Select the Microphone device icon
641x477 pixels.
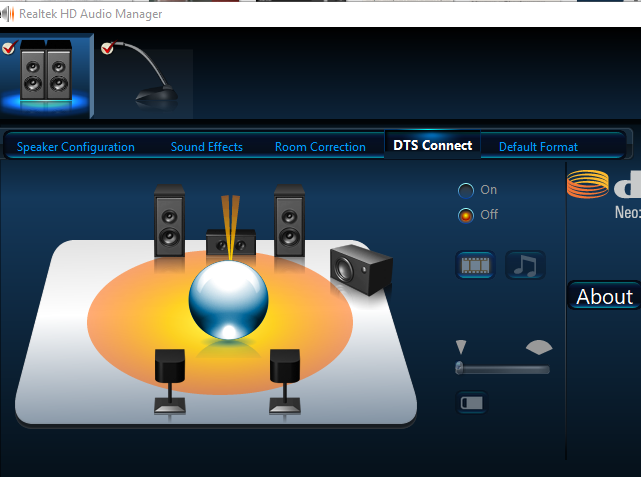pos(144,77)
